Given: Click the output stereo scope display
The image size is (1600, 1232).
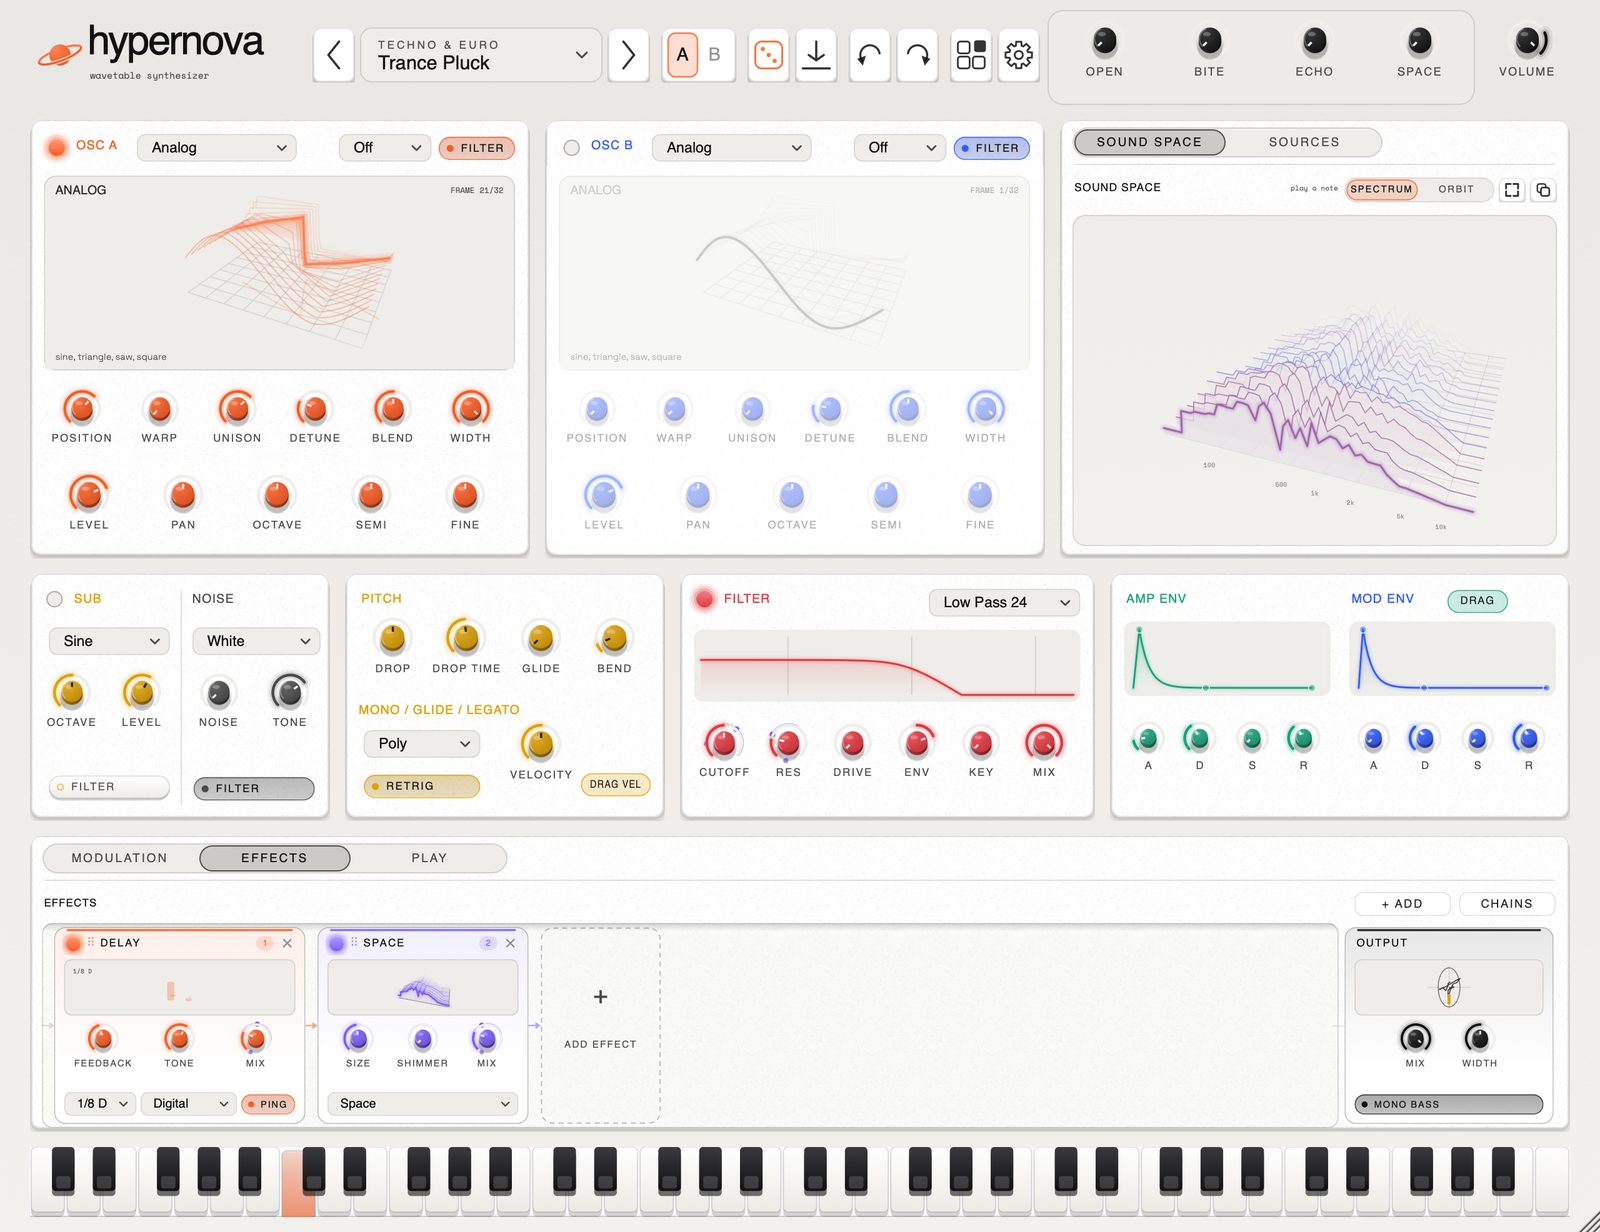Looking at the screenshot, I should pyautogui.click(x=1448, y=988).
